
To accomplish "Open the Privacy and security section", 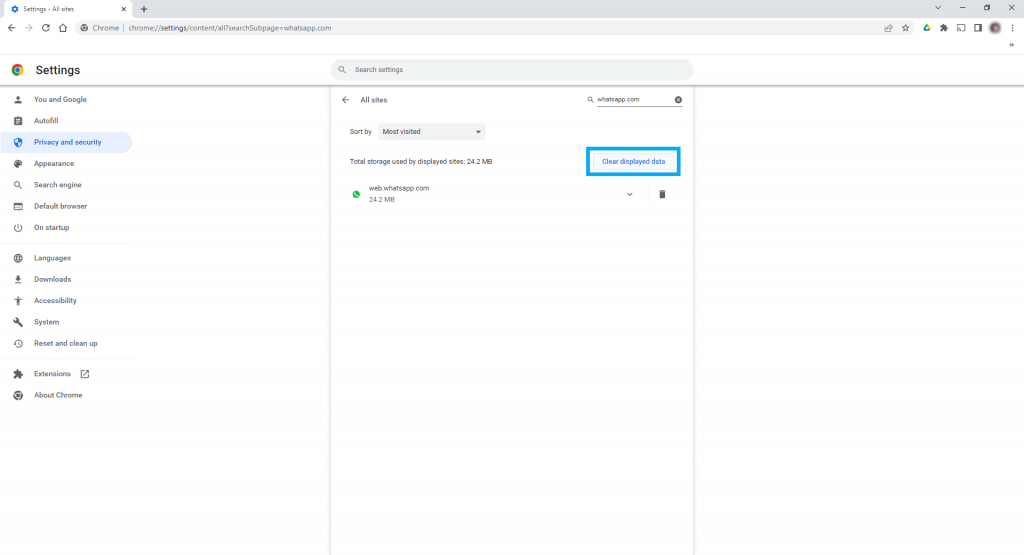I will click(x=67, y=142).
